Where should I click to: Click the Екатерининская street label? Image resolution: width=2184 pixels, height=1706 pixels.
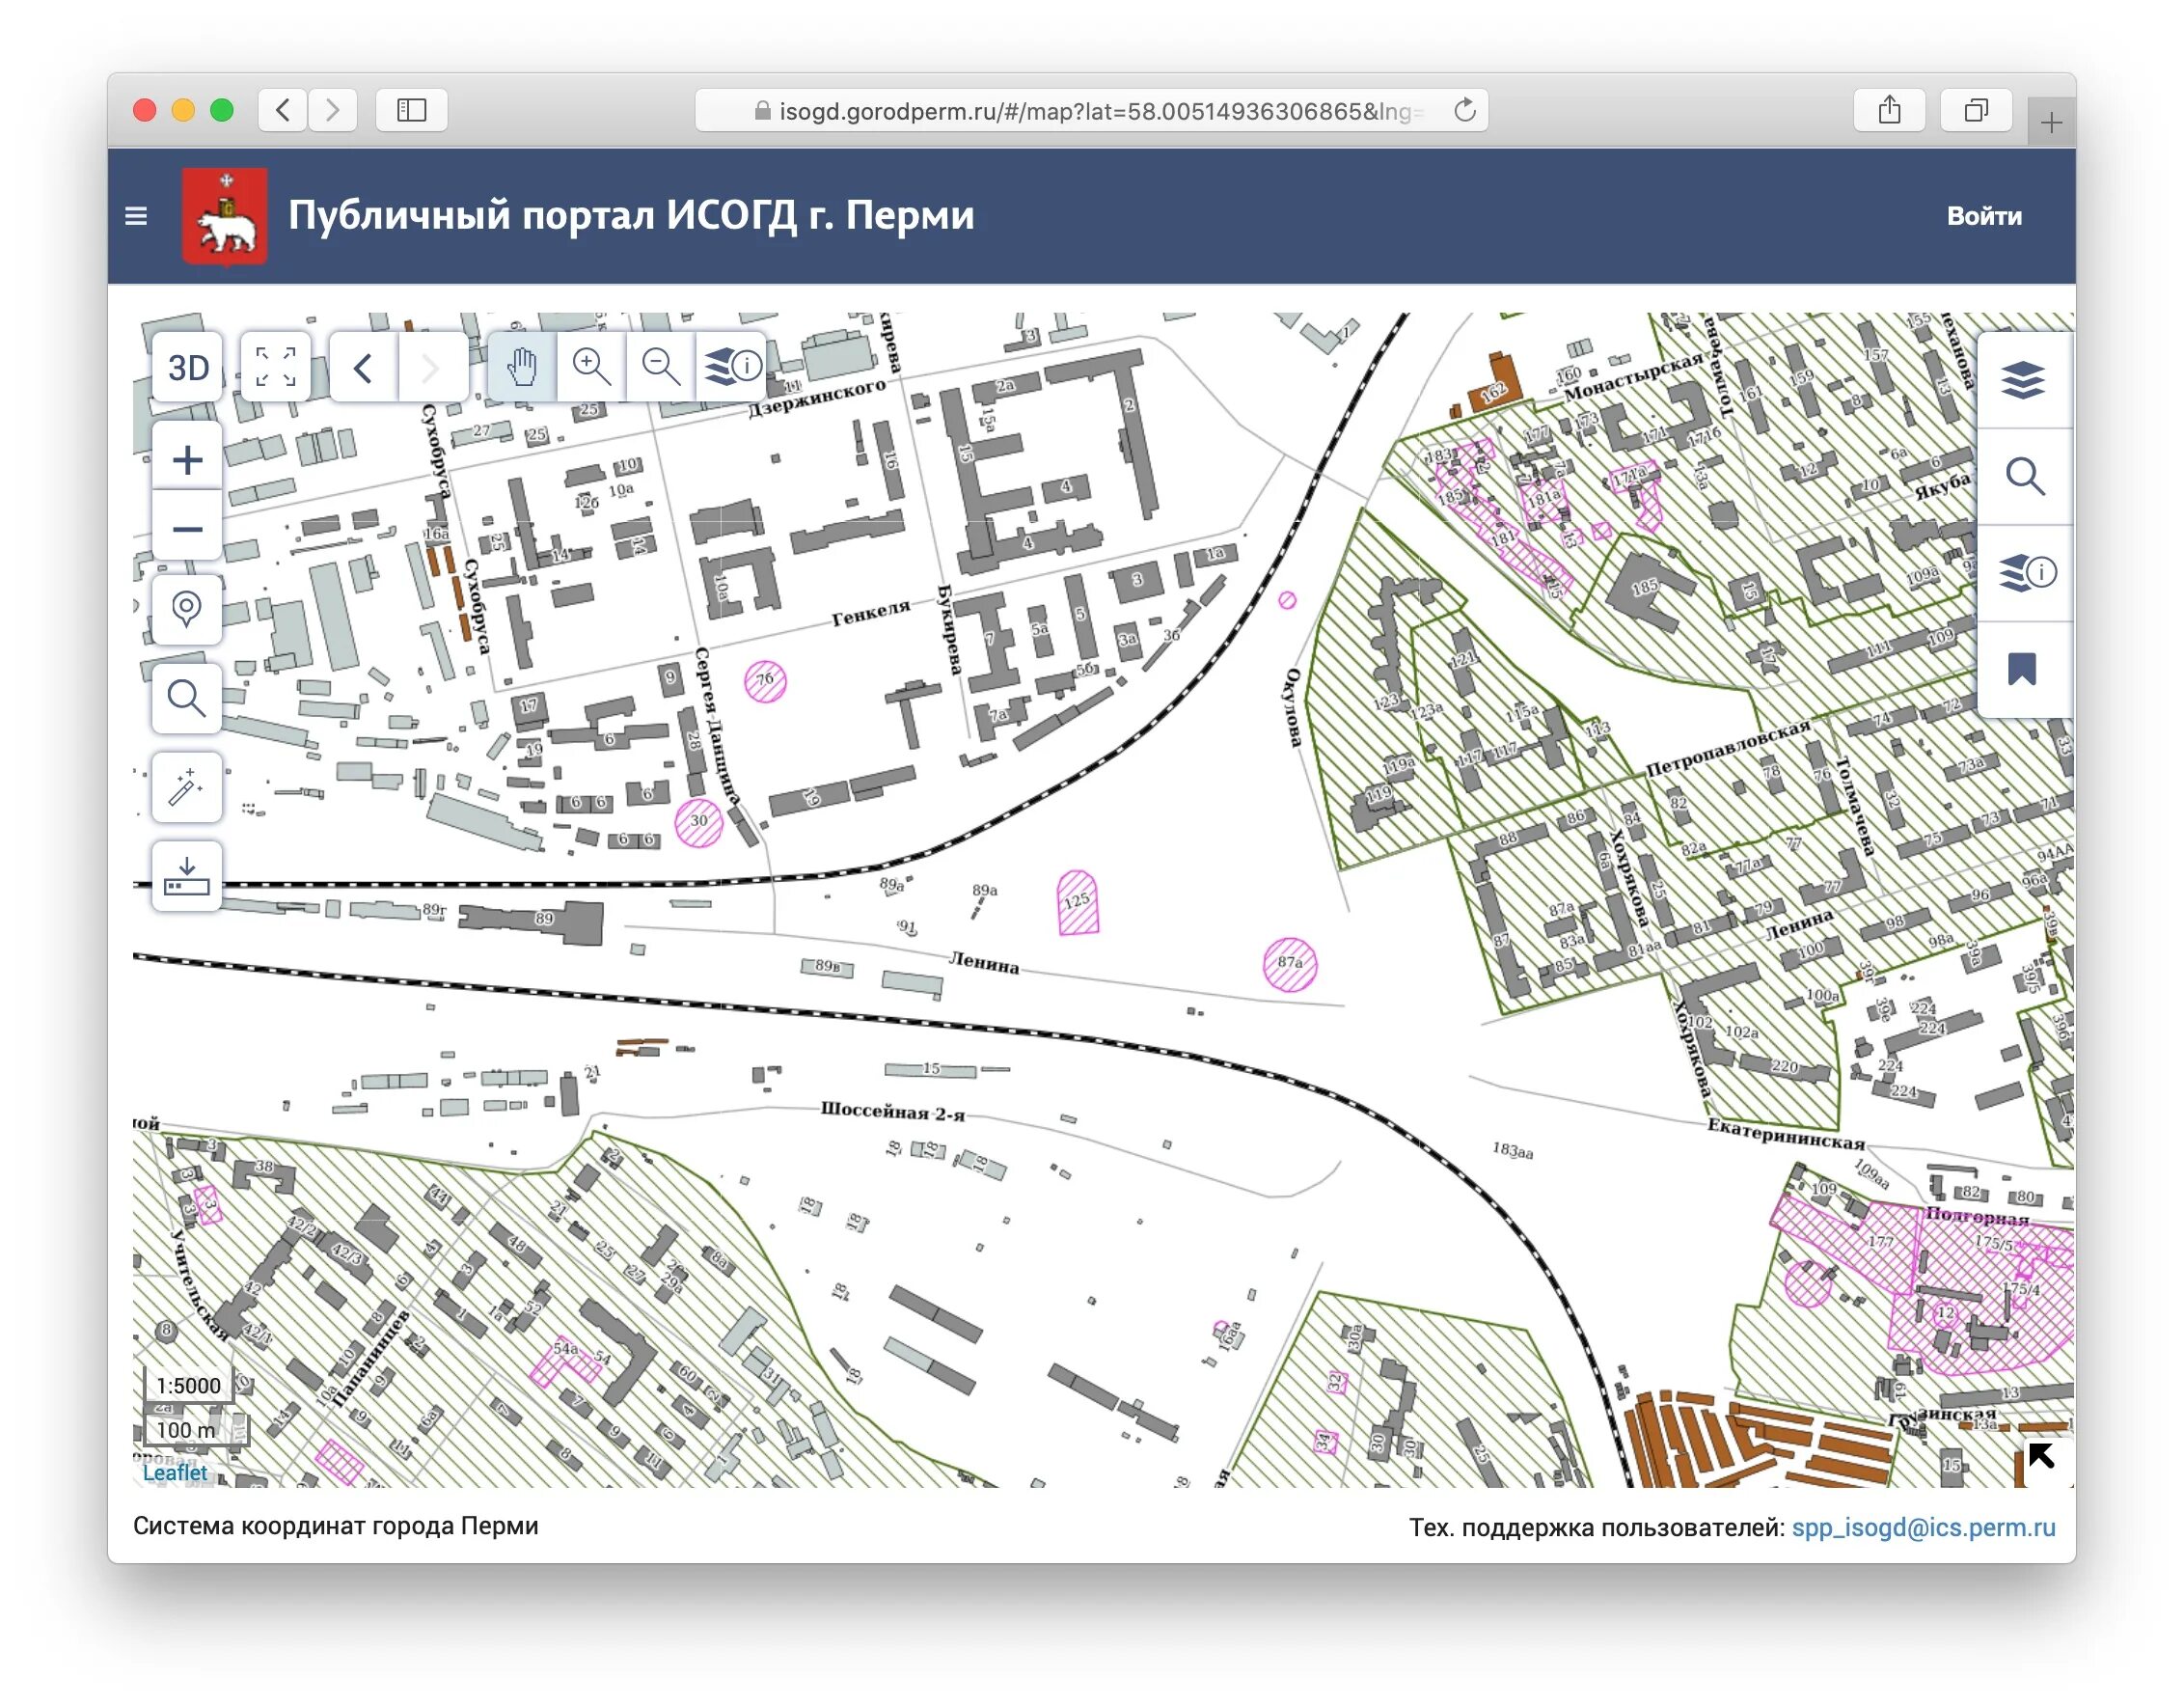tap(1786, 1133)
